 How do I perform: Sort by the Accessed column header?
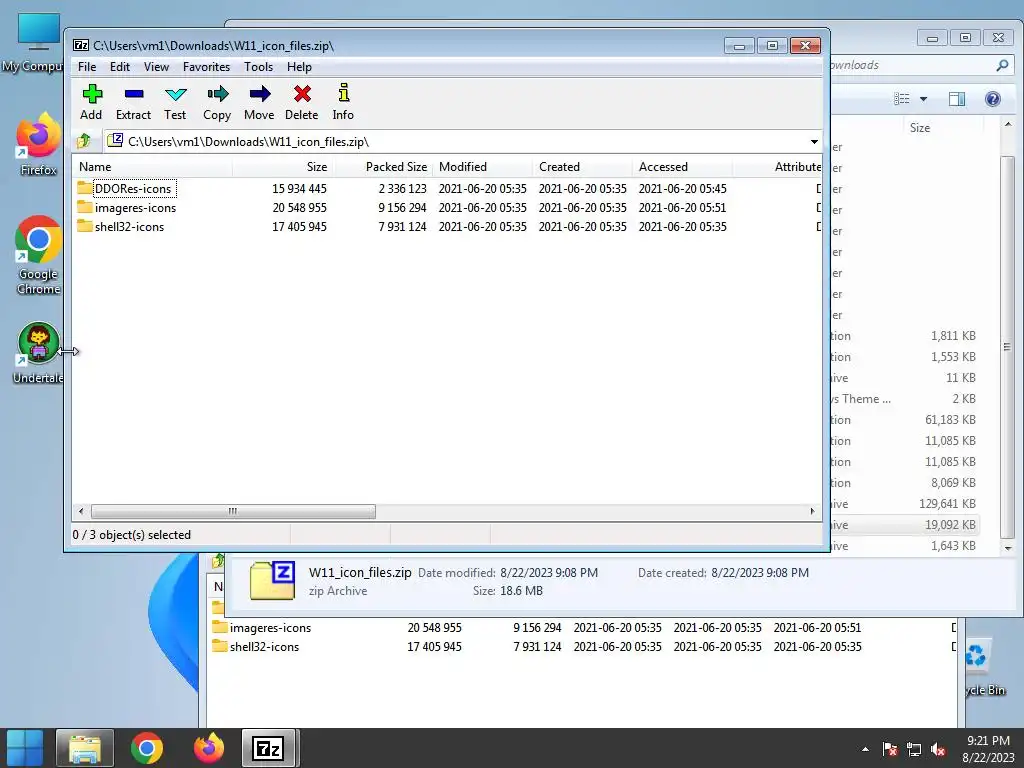click(x=682, y=167)
